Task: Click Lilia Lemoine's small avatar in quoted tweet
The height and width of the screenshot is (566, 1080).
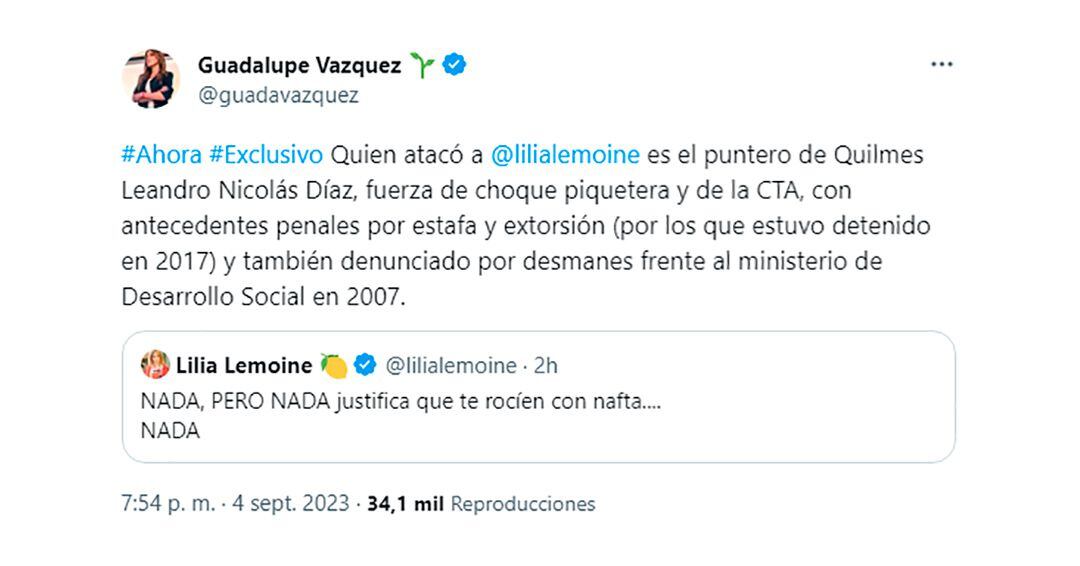Action: pos(156,366)
